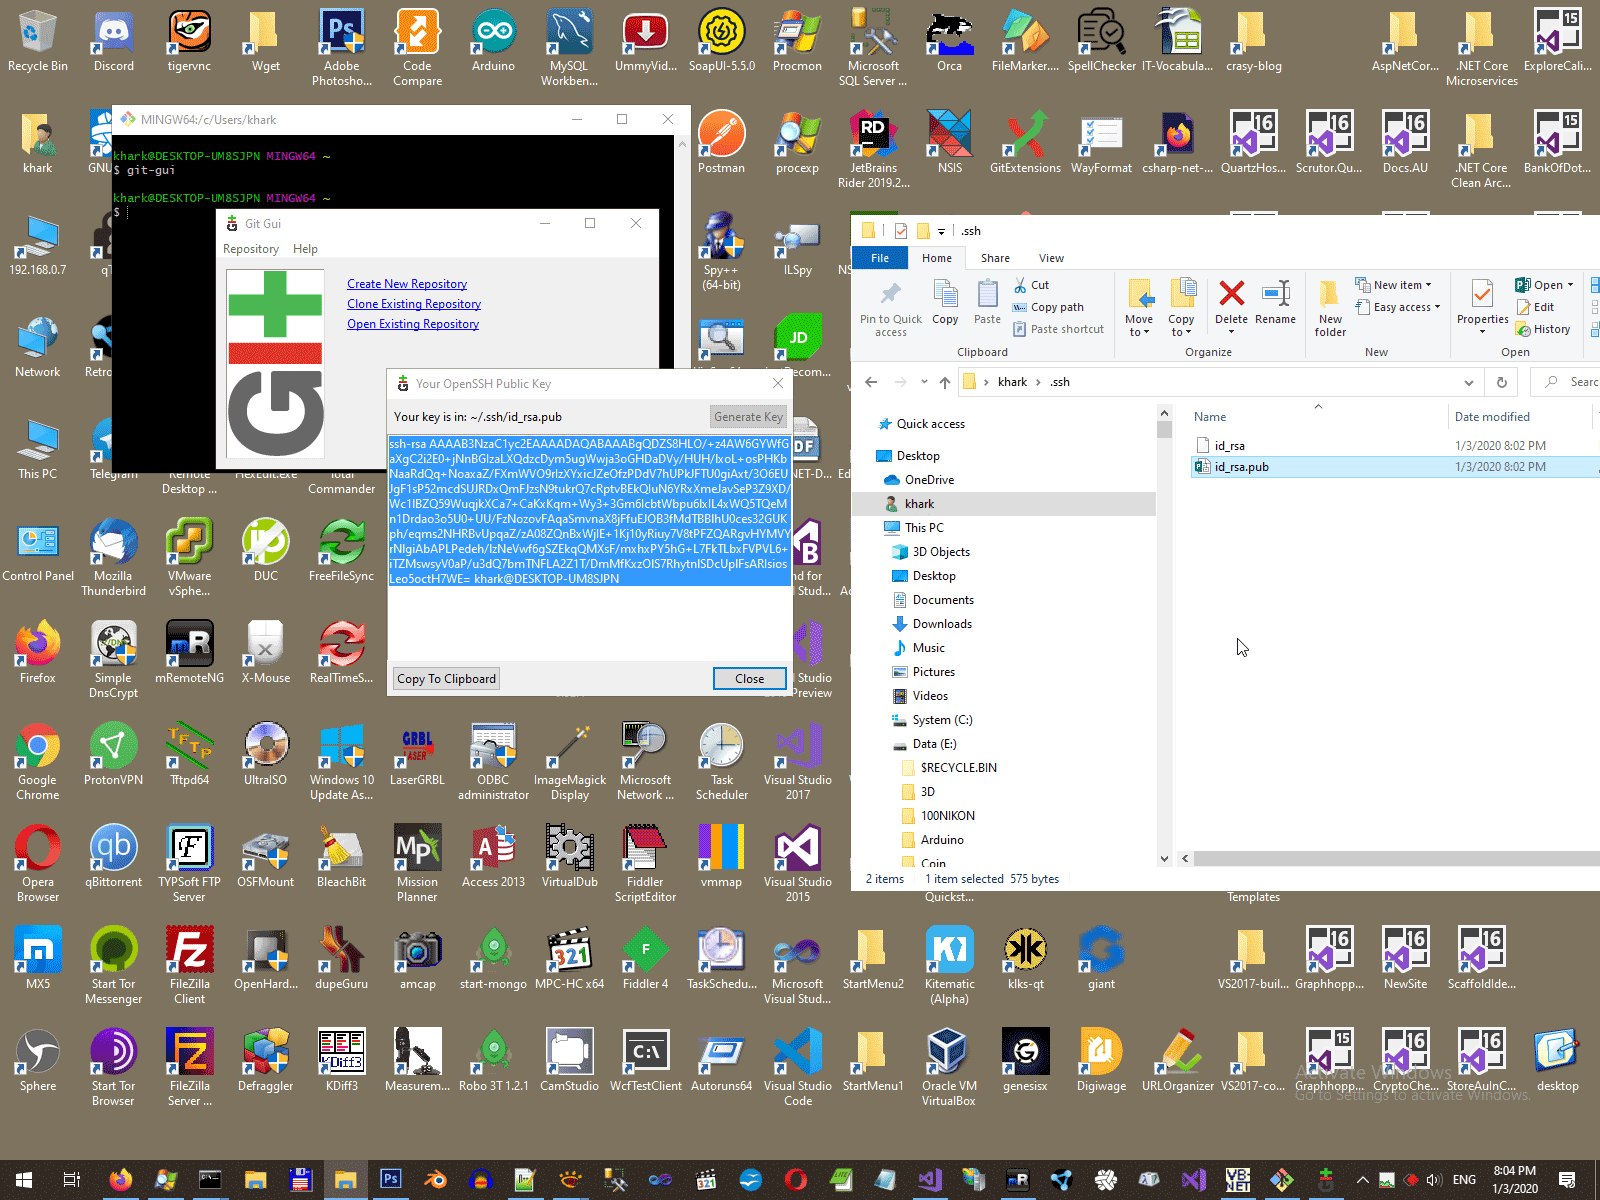Viewport: 1600px width, 1200px height.
Task: Select the qBittorrent desktop icon
Action: coord(113,856)
